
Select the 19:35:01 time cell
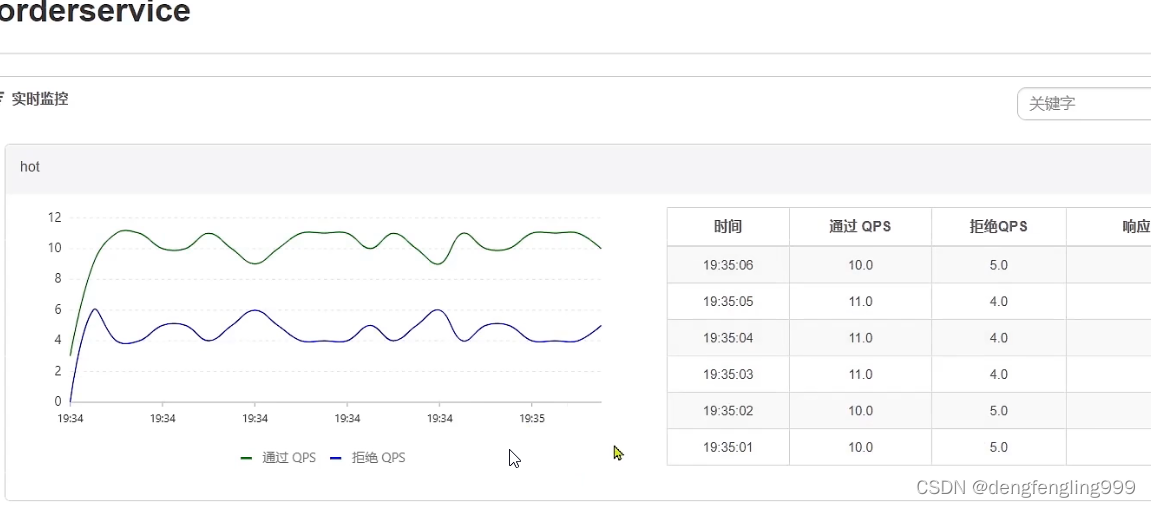coord(728,447)
